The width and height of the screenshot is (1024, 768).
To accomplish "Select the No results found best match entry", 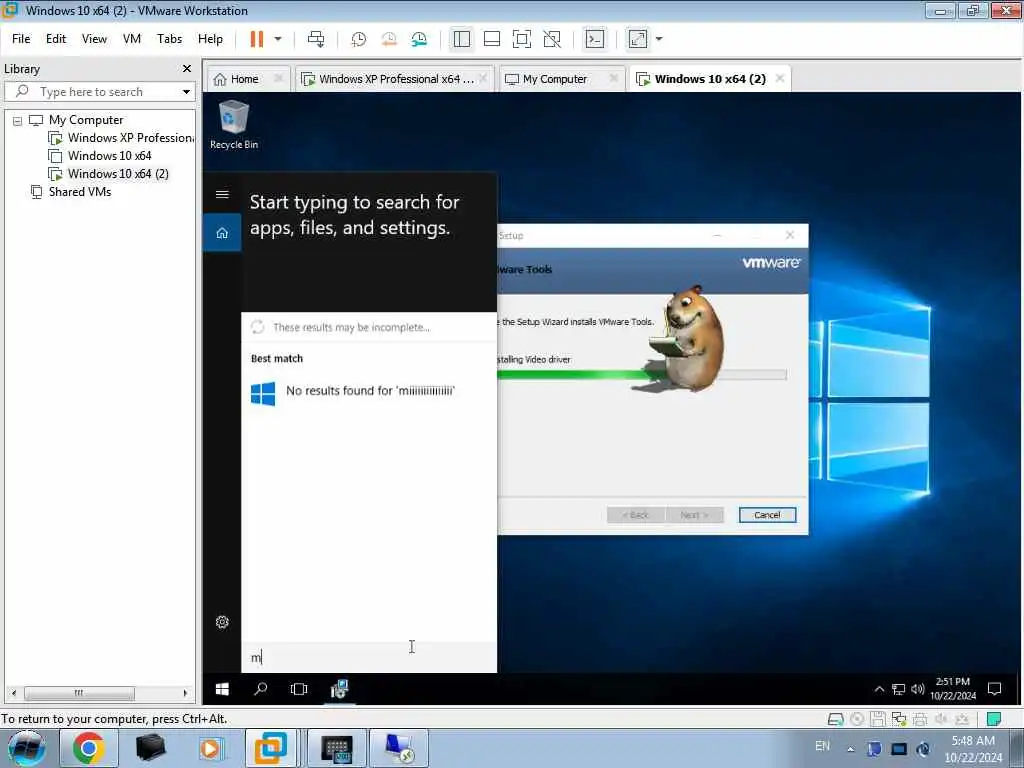I will [369, 392].
